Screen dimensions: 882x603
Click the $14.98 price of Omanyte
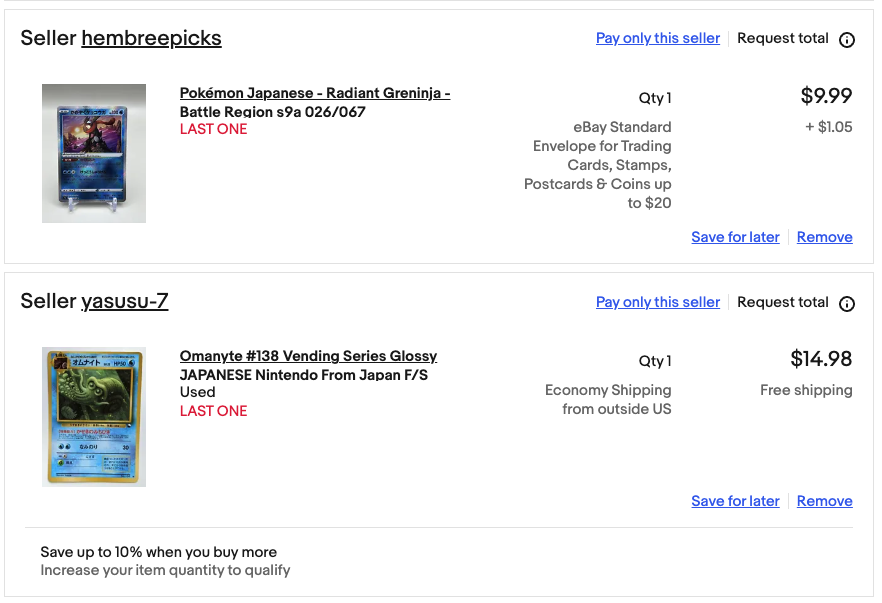coord(821,359)
